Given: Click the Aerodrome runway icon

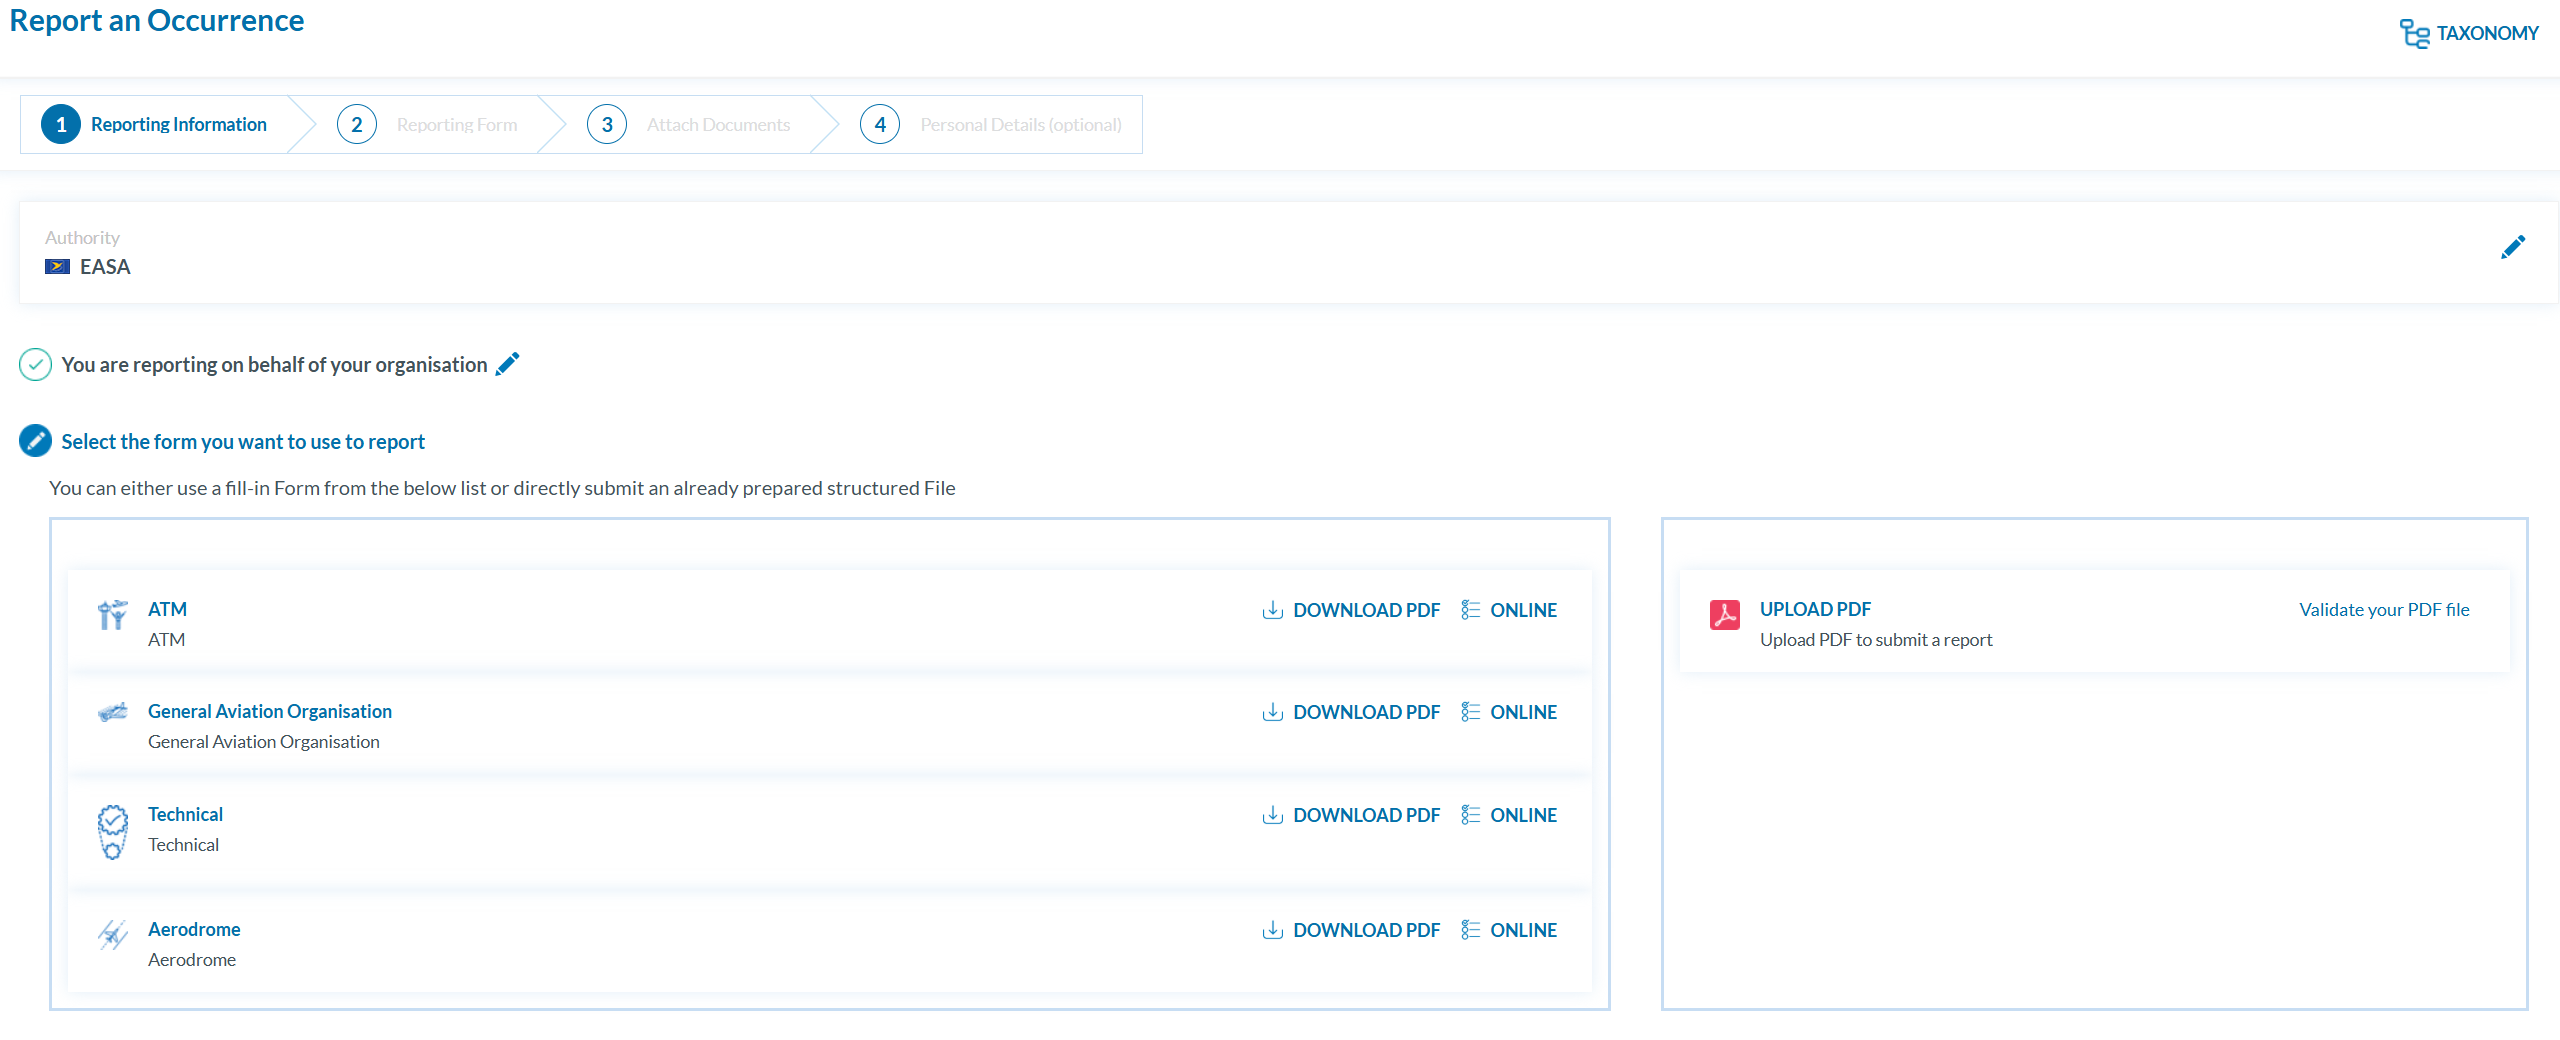Looking at the screenshot, I should tap(112, 935).
